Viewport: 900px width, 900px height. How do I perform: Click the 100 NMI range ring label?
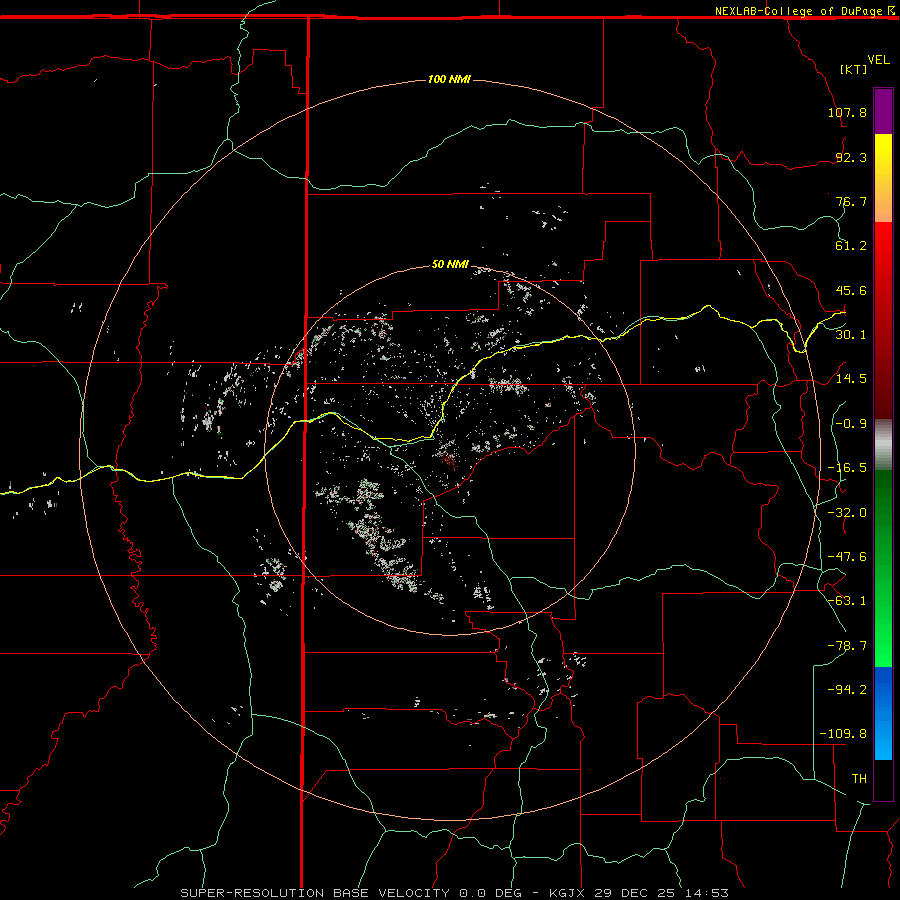449,79
